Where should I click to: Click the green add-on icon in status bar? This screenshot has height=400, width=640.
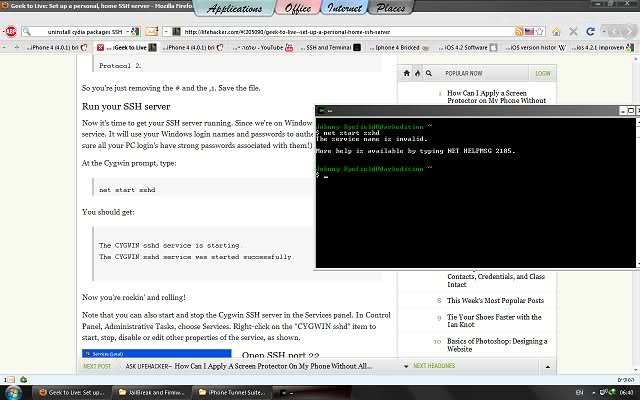click(23, 380)
